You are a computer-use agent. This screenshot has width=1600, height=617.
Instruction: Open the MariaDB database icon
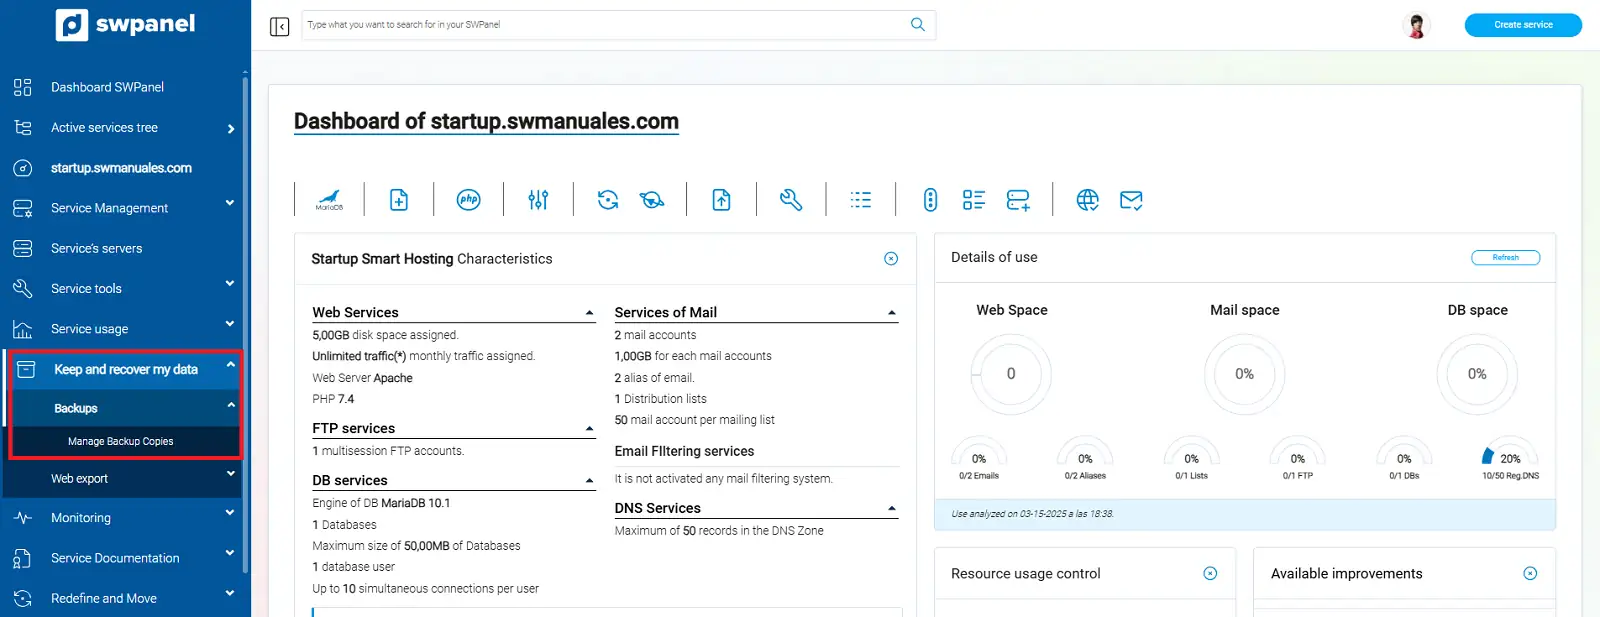click(329, 200)
